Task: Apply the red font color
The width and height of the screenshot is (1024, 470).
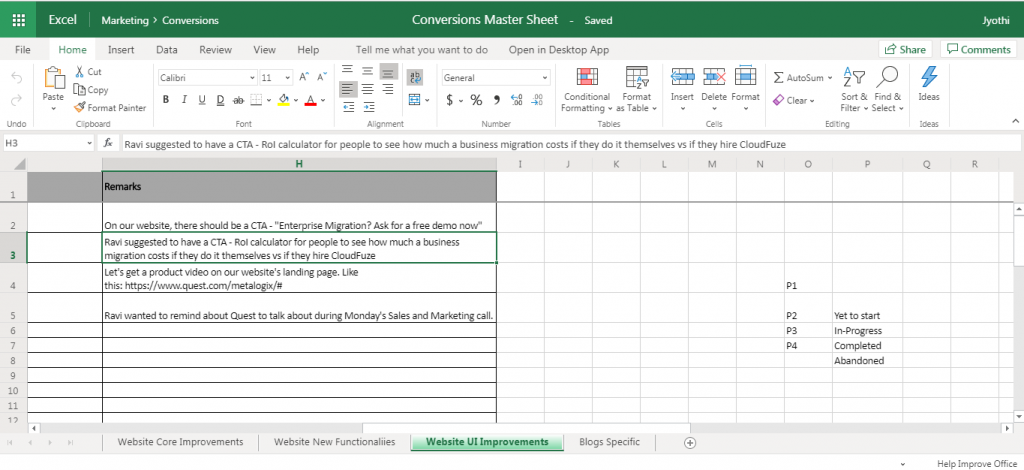Action: coord(311,100)
